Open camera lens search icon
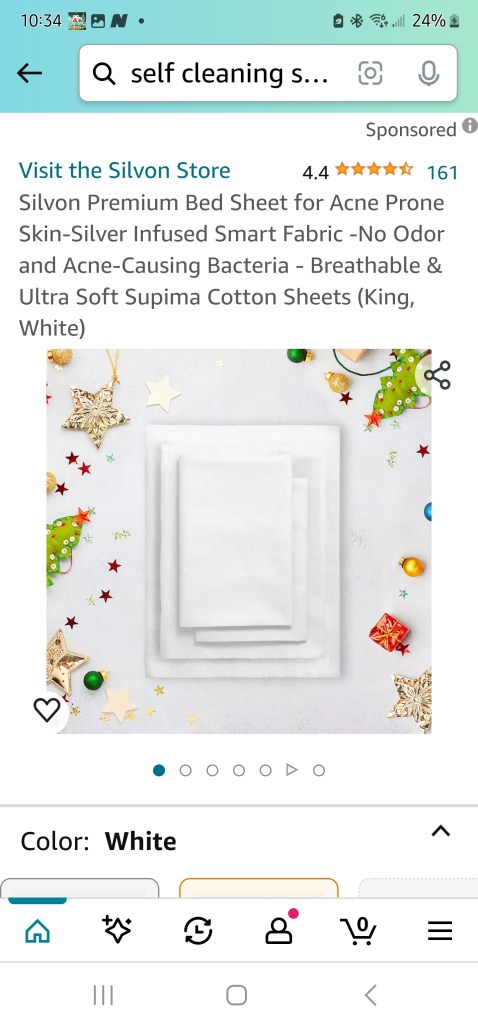 pyautogui.click(x=370, y=74)
